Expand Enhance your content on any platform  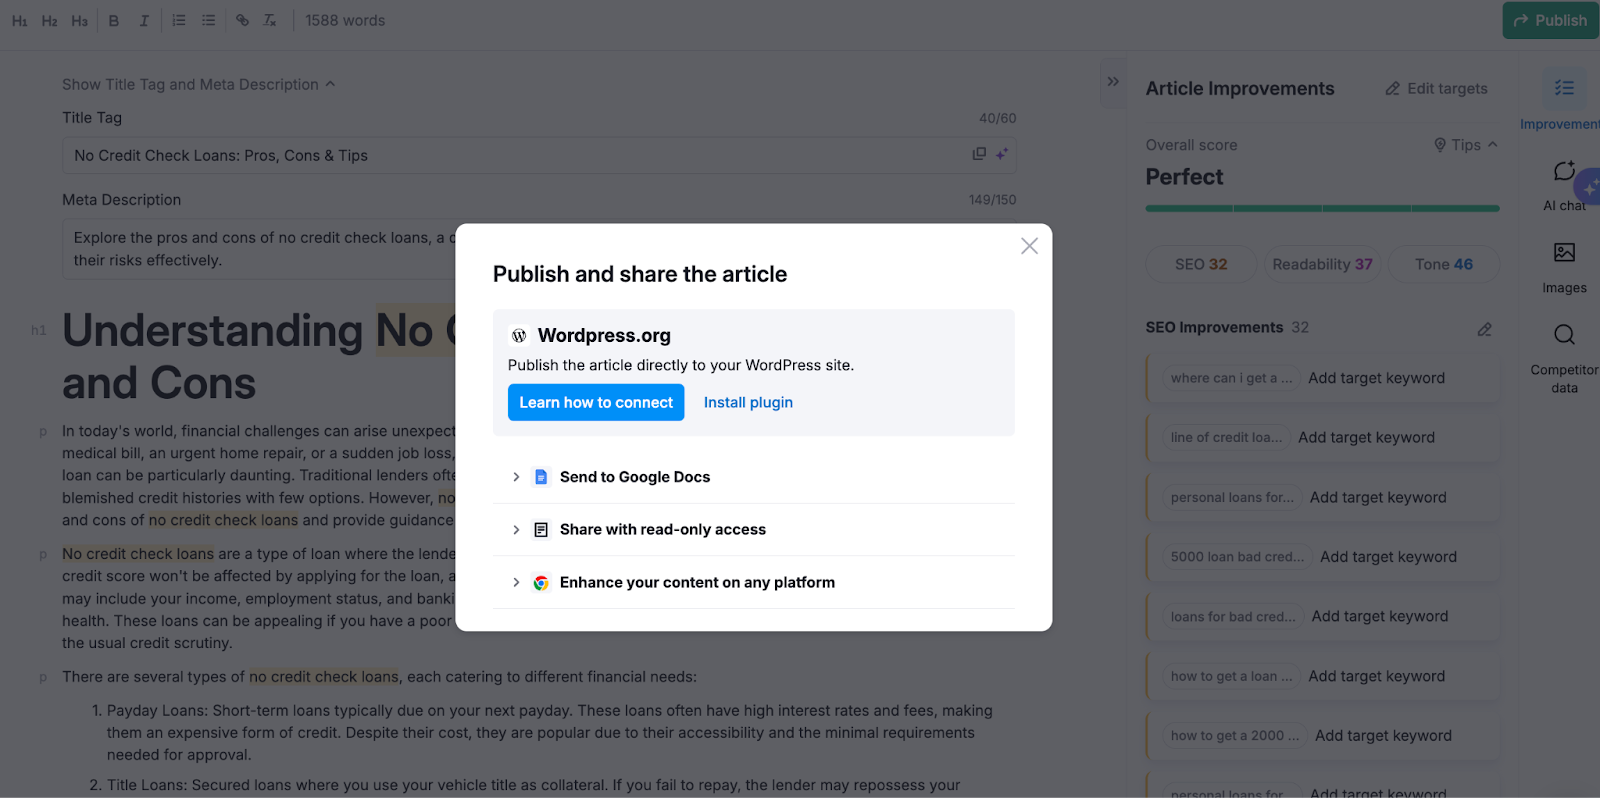tap(516, 582)
